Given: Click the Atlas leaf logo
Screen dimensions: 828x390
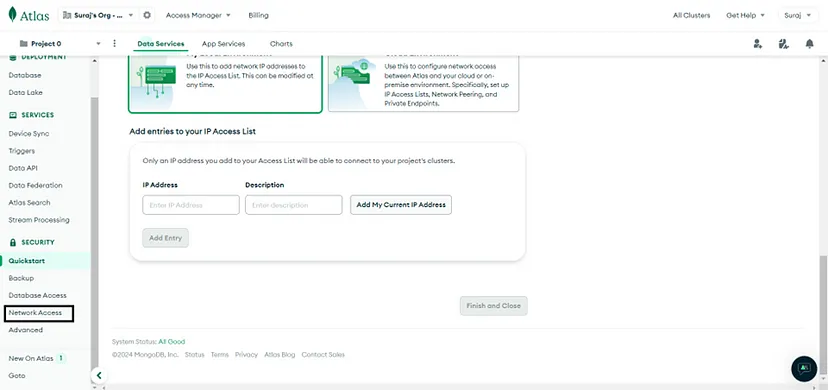Looking at the screenshot, I should (13, 15).
